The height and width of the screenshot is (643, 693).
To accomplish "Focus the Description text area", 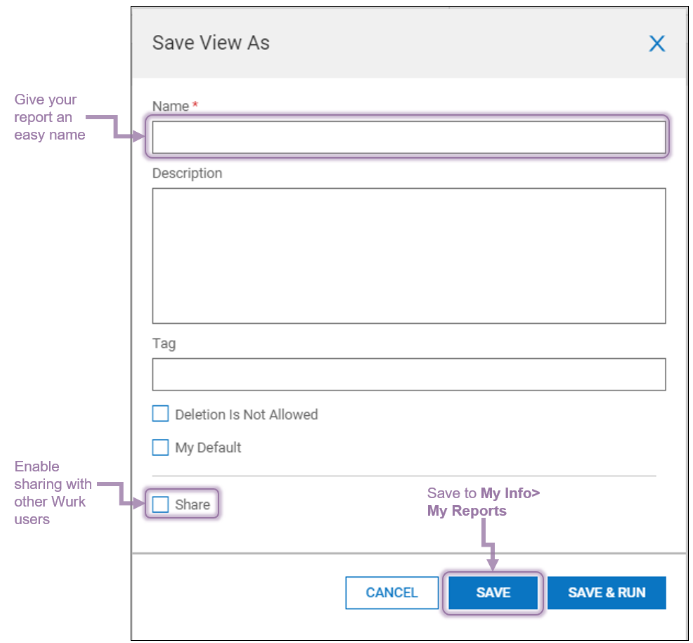I will coord(408,255).
